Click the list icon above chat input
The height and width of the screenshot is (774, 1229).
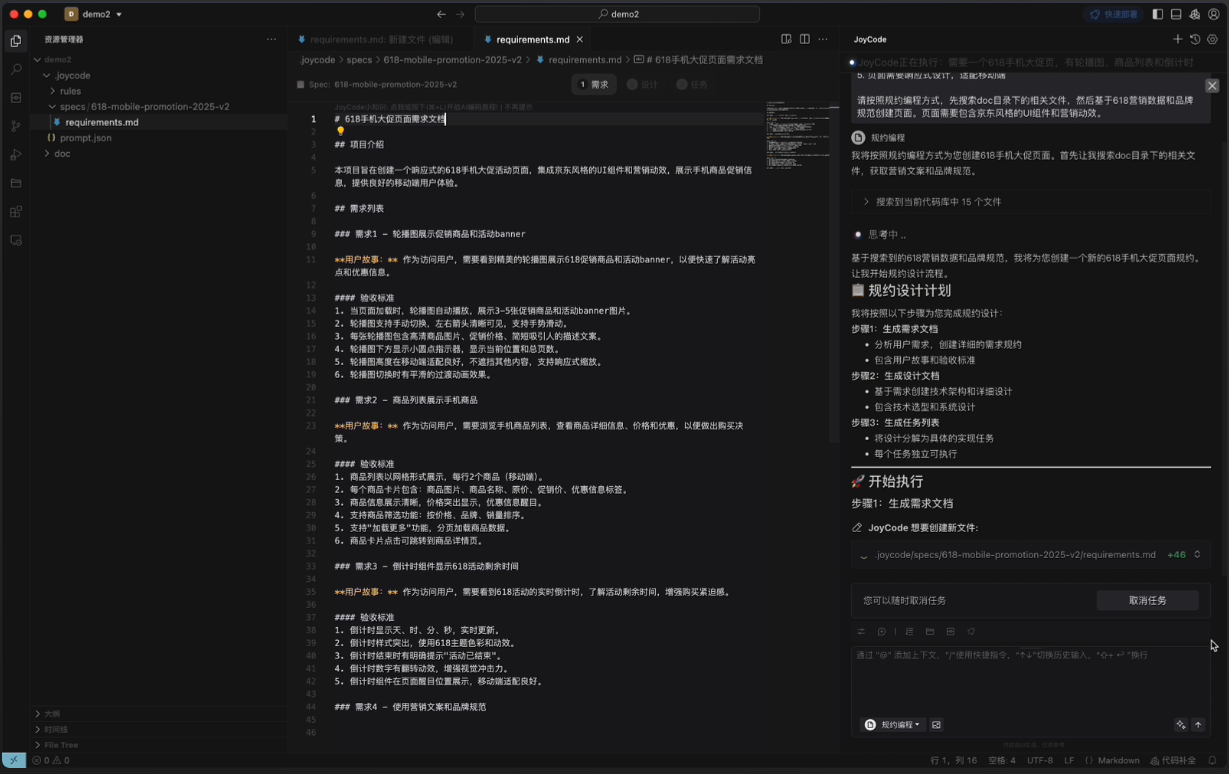pos(909,632)
